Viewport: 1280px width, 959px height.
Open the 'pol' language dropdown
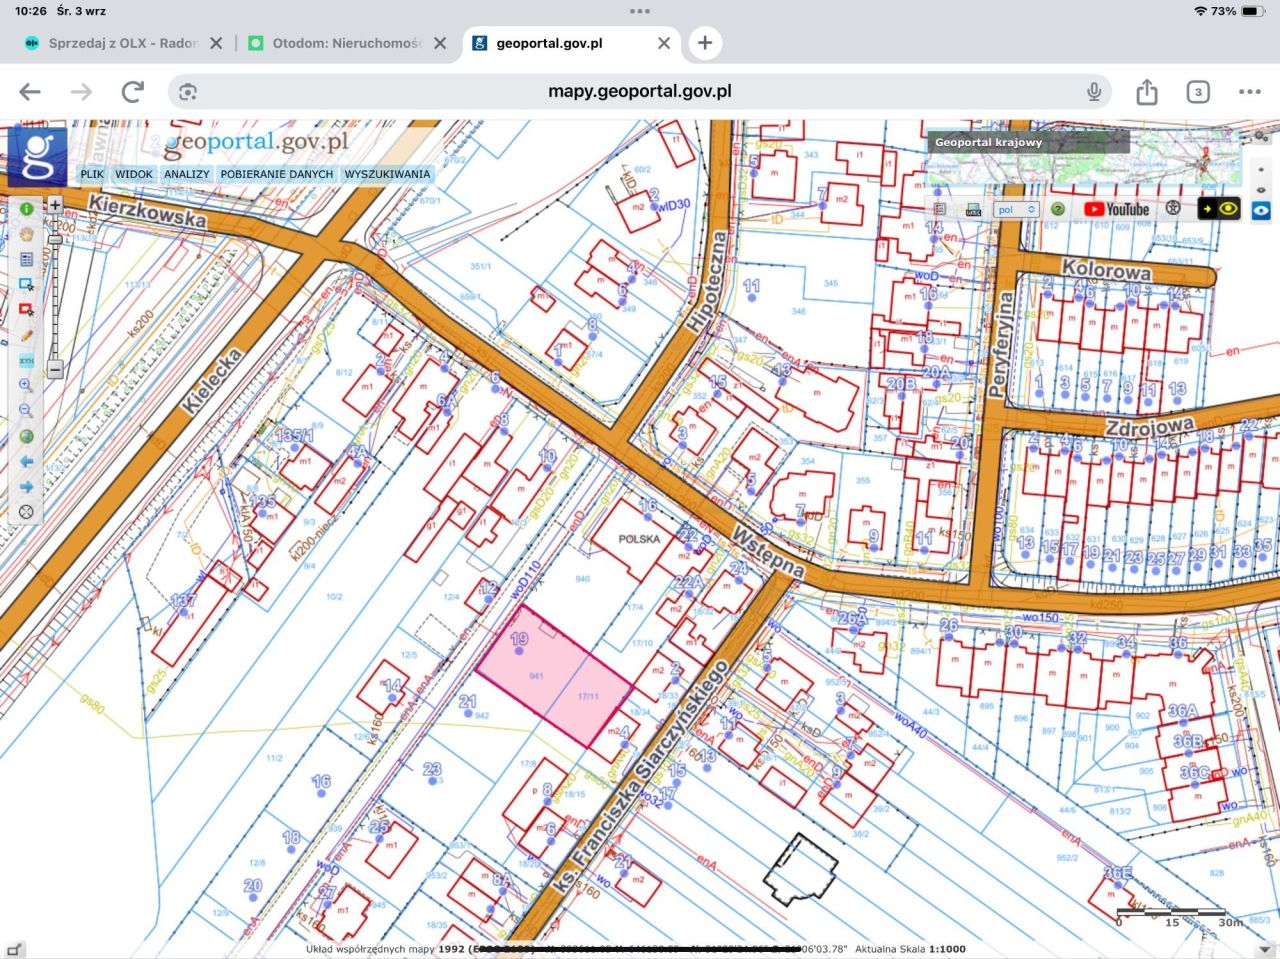(1016, 210)
